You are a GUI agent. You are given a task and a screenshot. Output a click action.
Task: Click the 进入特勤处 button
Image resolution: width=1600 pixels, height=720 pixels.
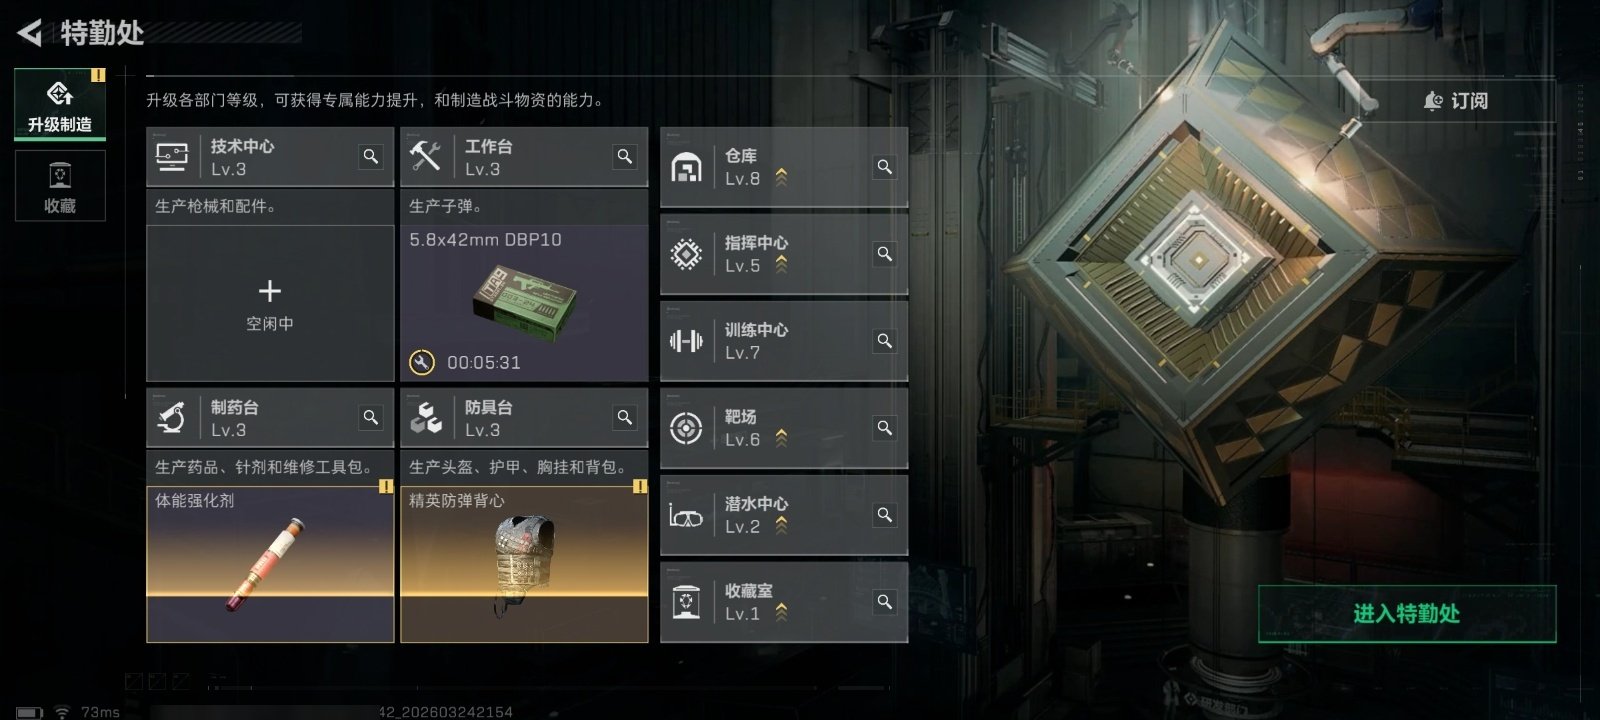1407,614
